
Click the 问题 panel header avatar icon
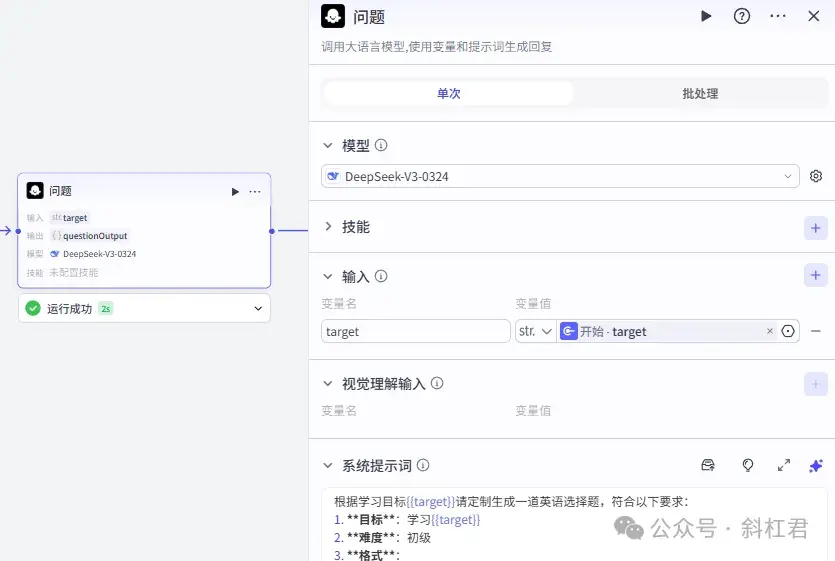pyautogui.click(x=333, y=16)
